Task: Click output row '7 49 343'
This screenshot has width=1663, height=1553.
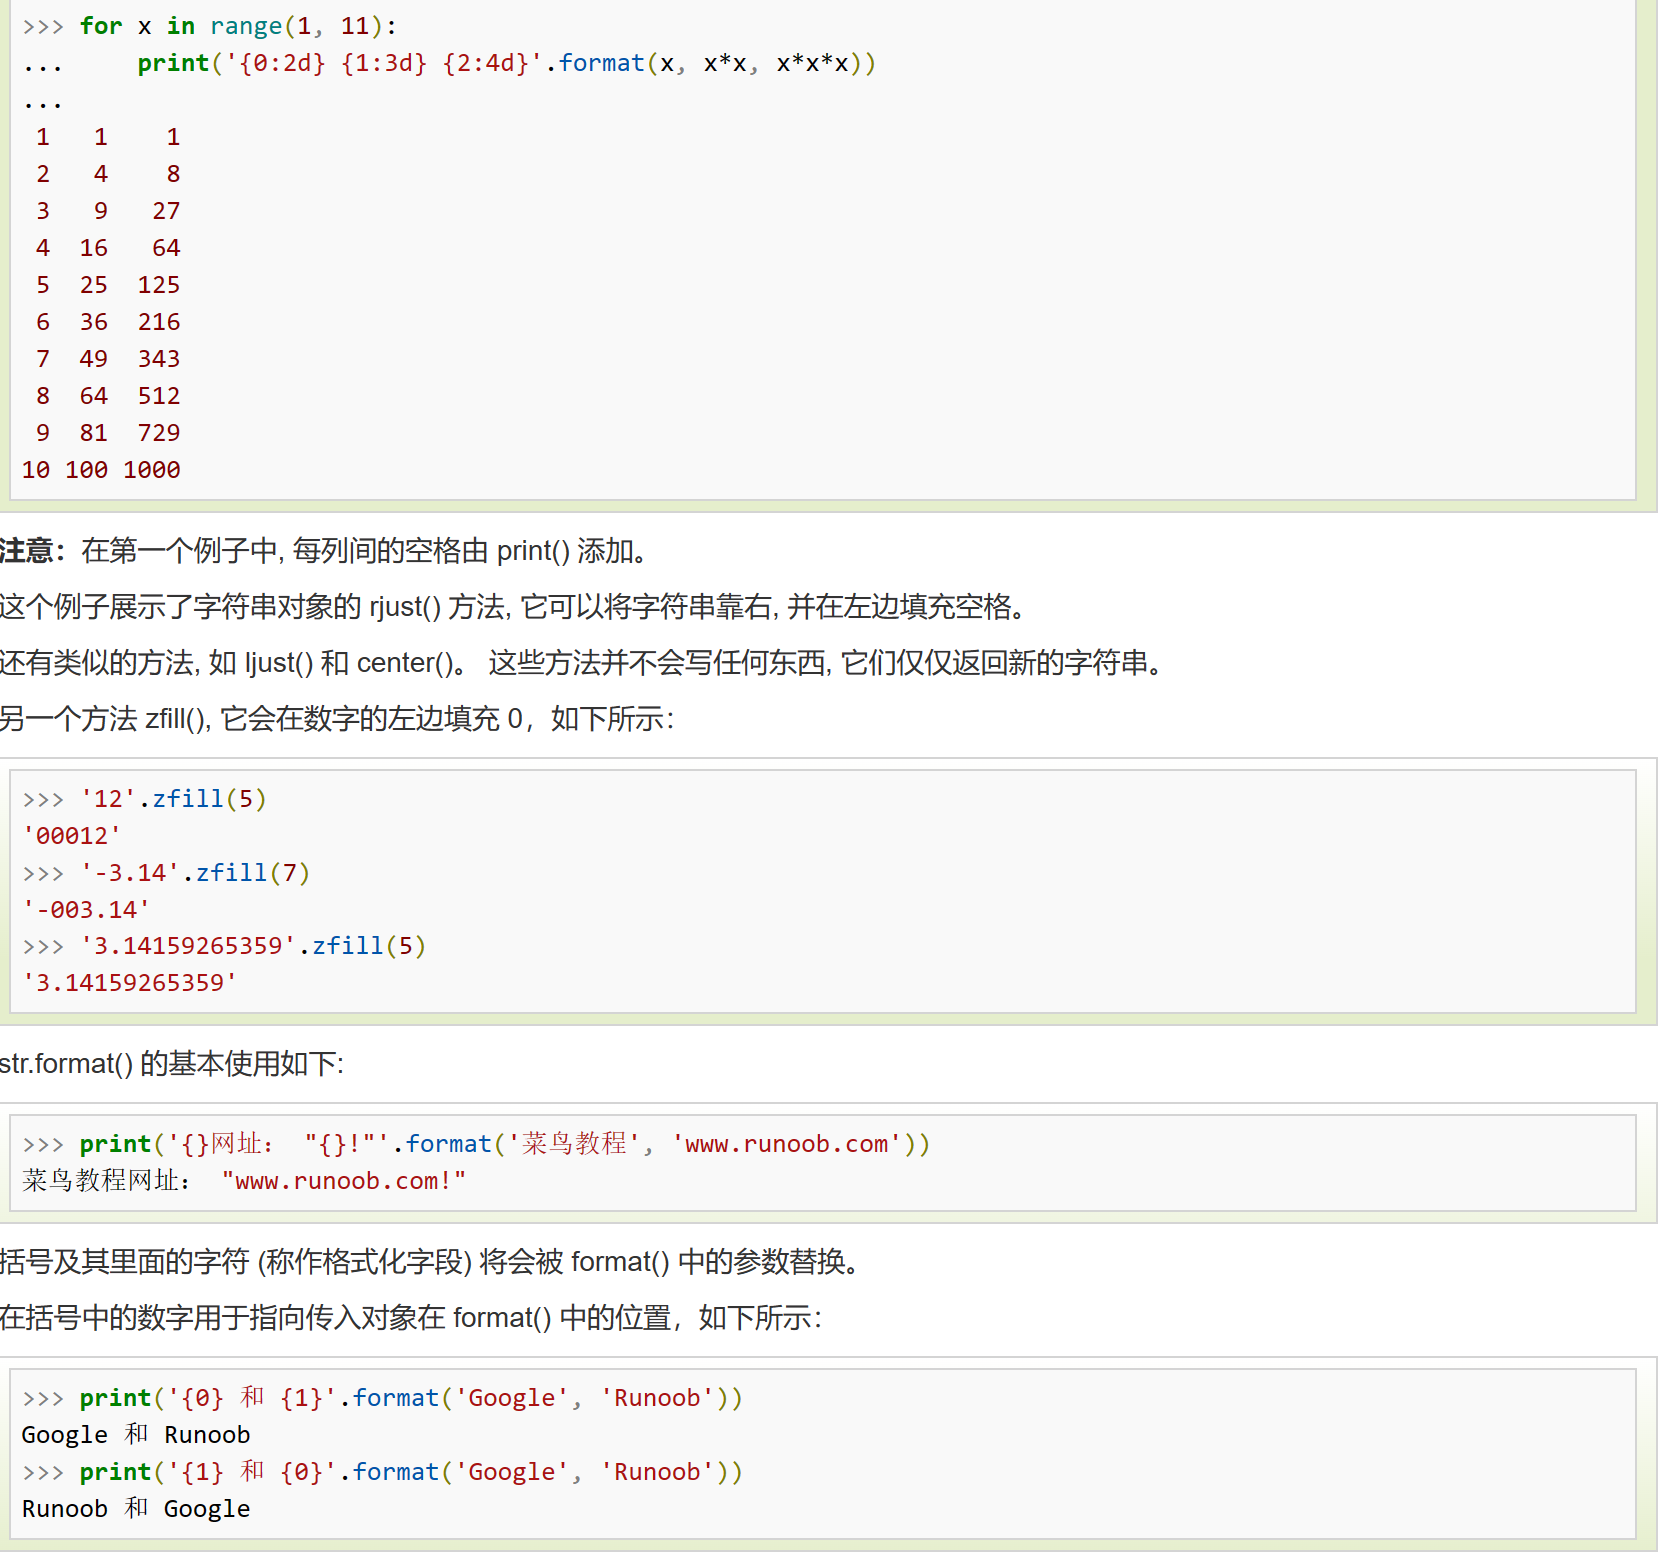Action: pyautogui.click(x=108, y=358)
